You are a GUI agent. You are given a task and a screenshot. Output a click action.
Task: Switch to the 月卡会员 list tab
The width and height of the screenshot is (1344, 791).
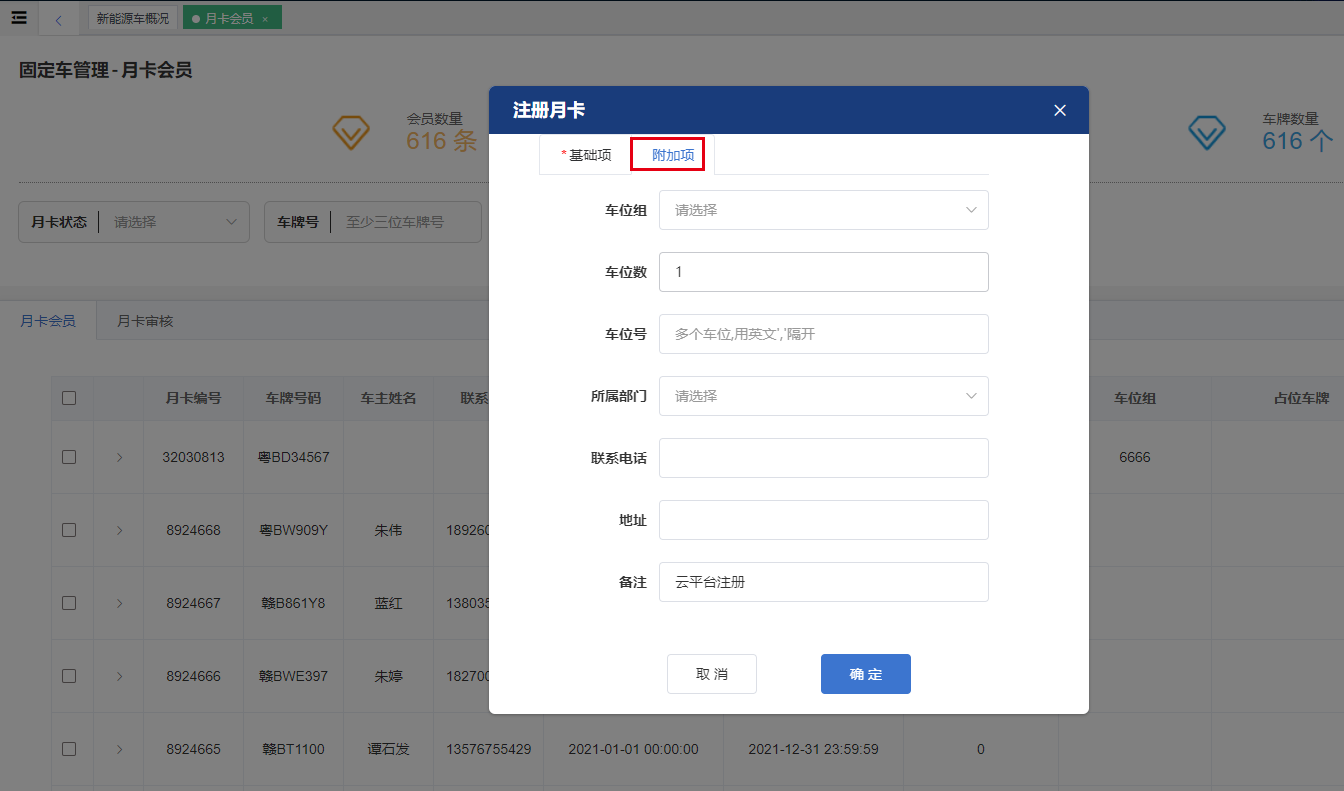coord(48,321)
